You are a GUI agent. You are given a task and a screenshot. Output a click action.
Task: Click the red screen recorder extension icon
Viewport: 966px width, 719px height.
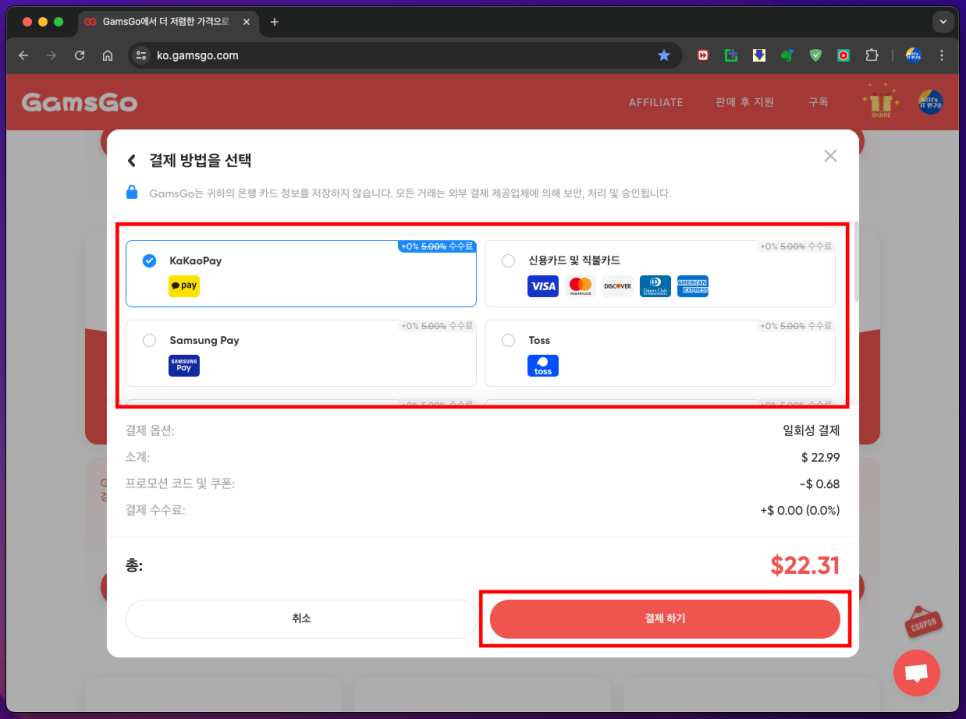point(843,55)
